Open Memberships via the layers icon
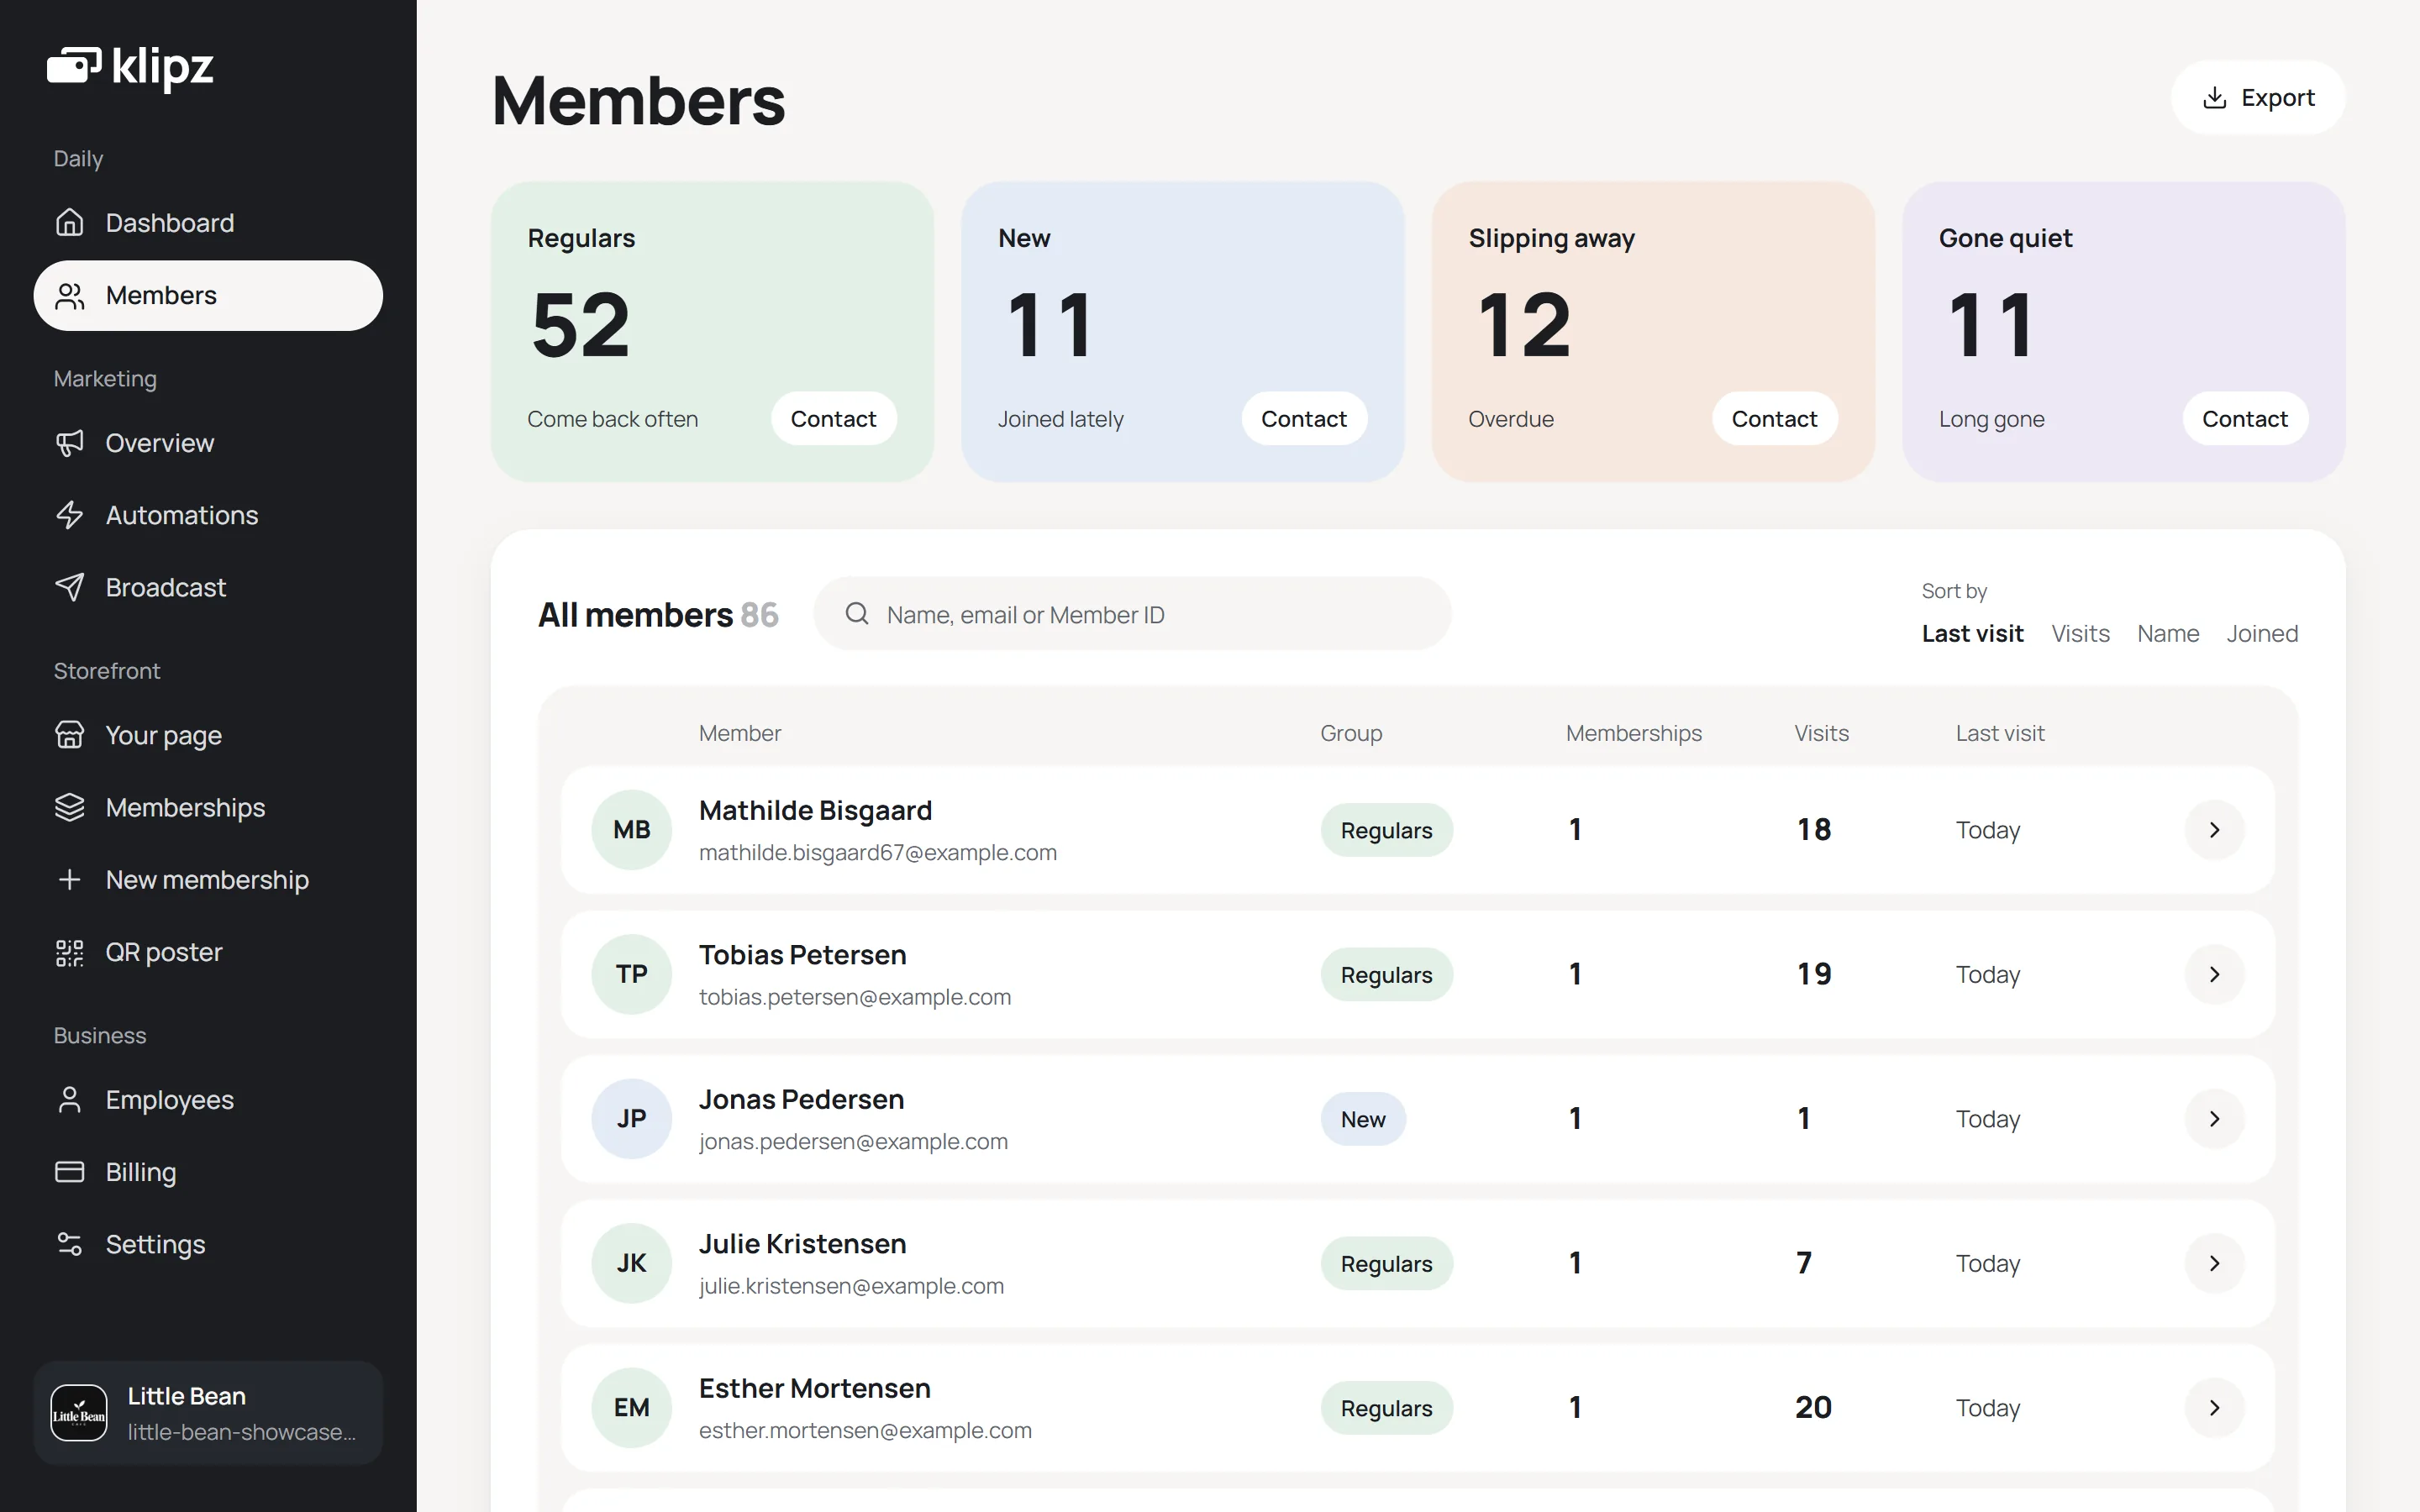 (x=69, y=807)
